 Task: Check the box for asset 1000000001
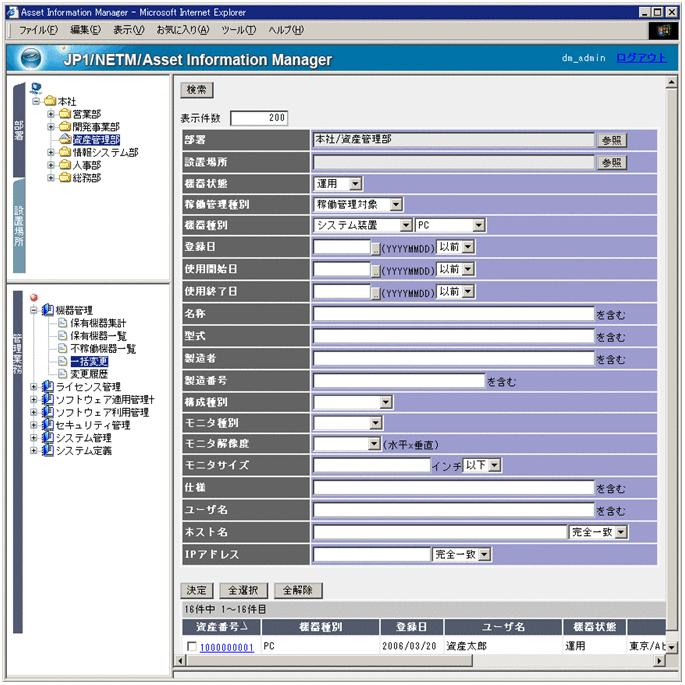[192, 647]
